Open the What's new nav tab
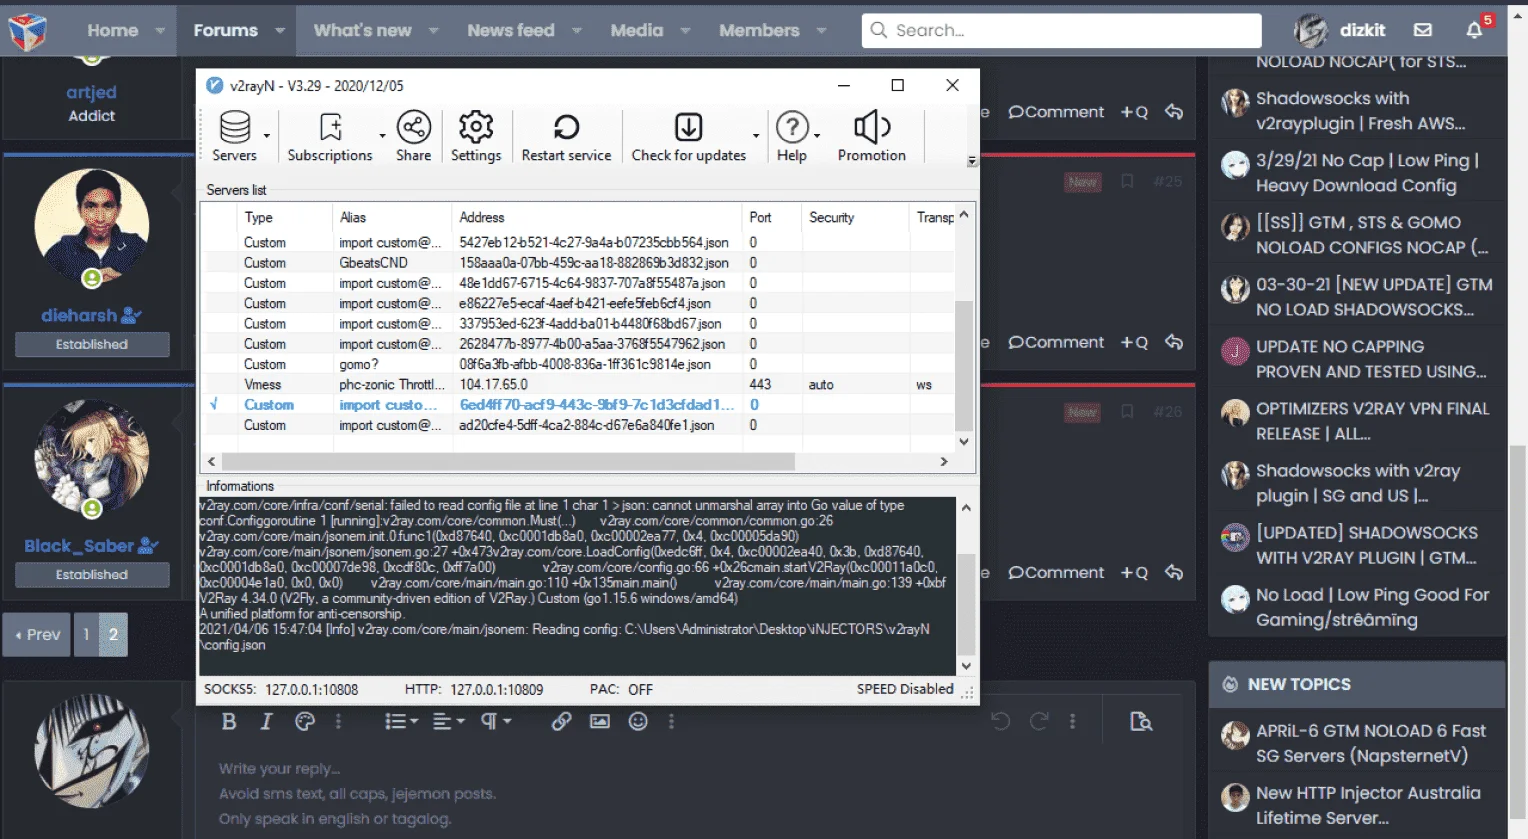This screenshot has width=1528, height=839. pos(362,31)
